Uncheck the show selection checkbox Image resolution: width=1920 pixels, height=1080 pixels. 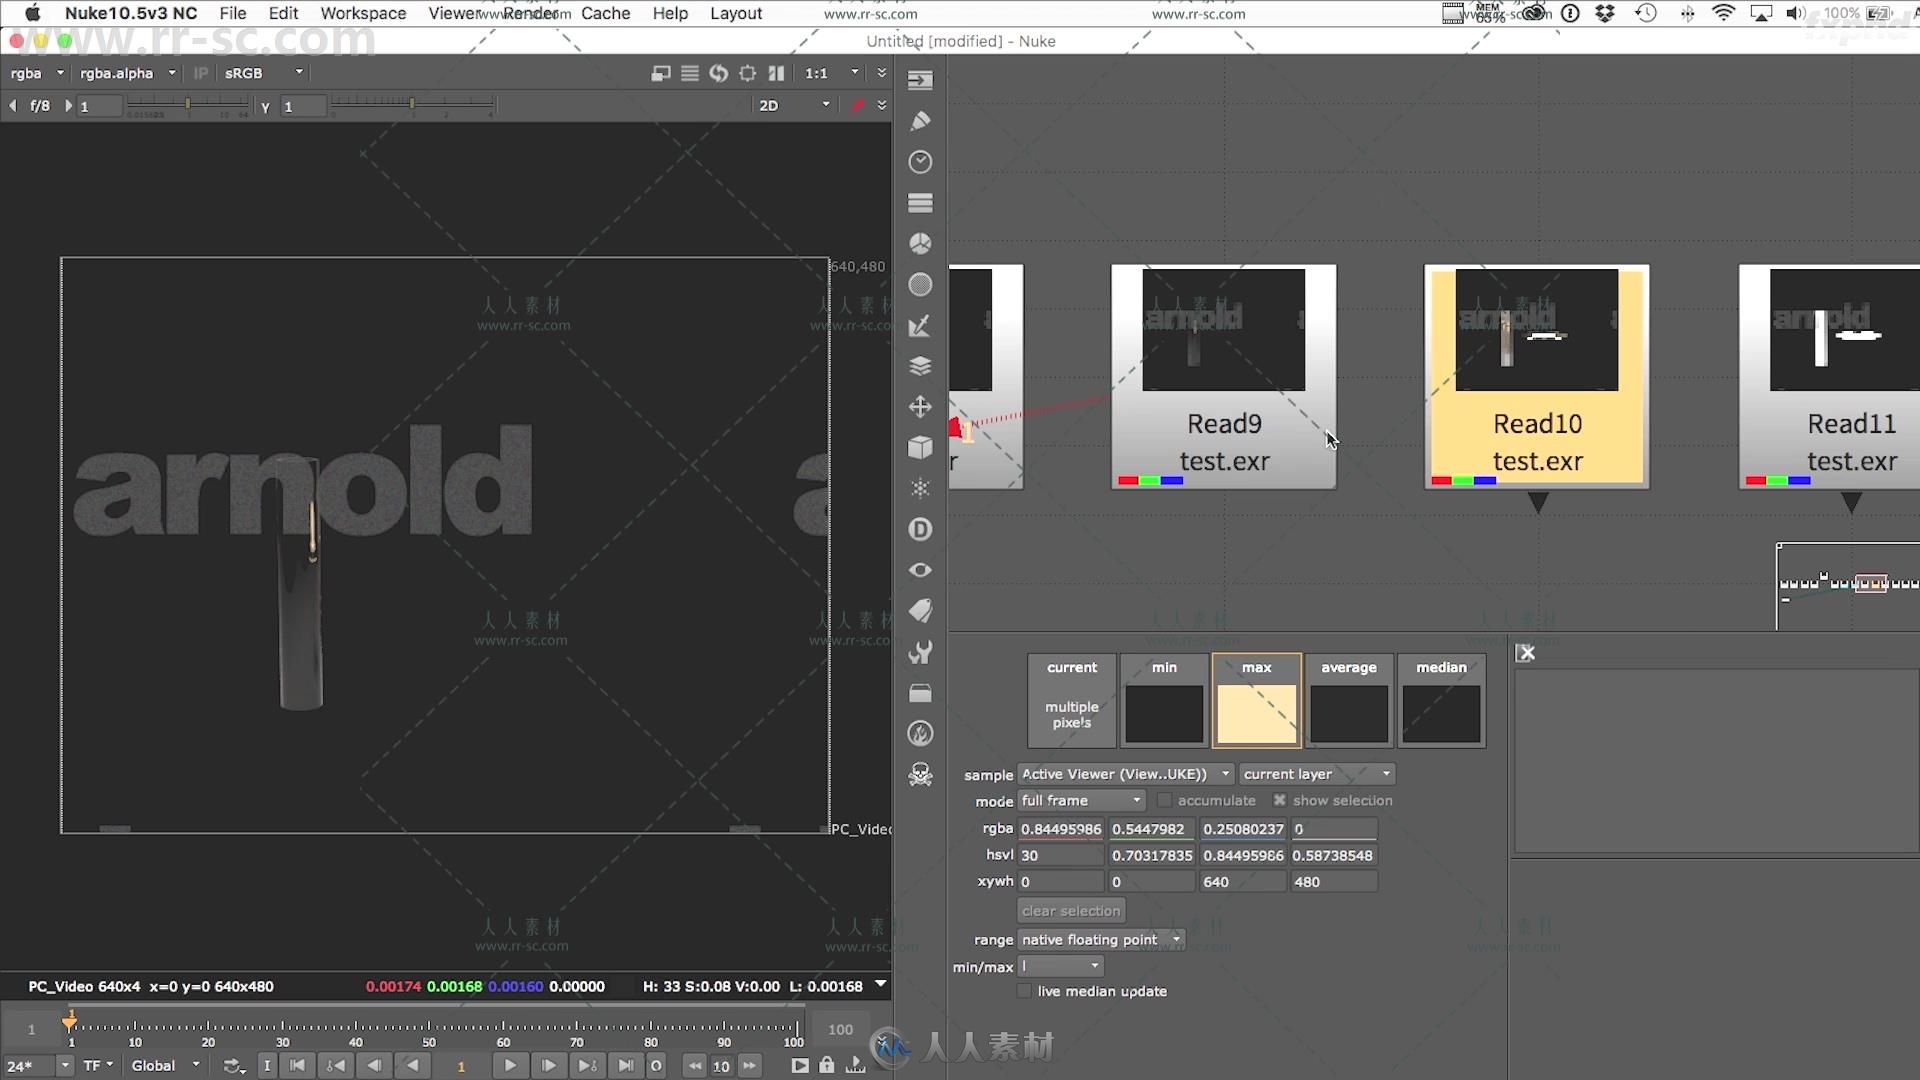[x=1279, y=800]
